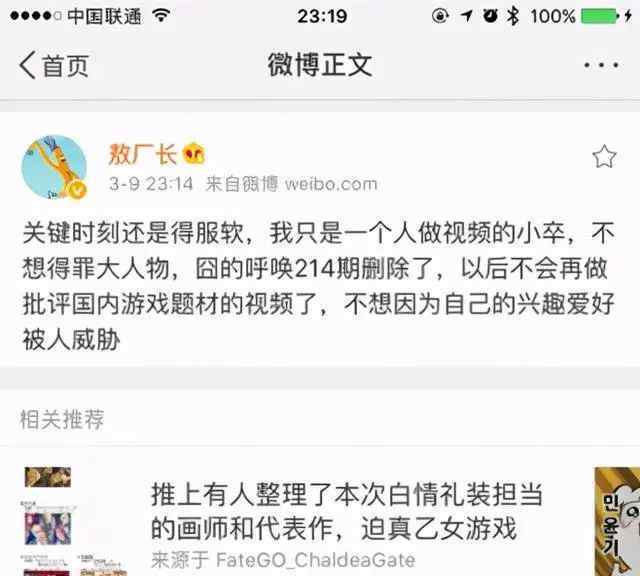640x576 pixels.
Task: Open the three-dot more options menu
Action: [x=601, y=65]
